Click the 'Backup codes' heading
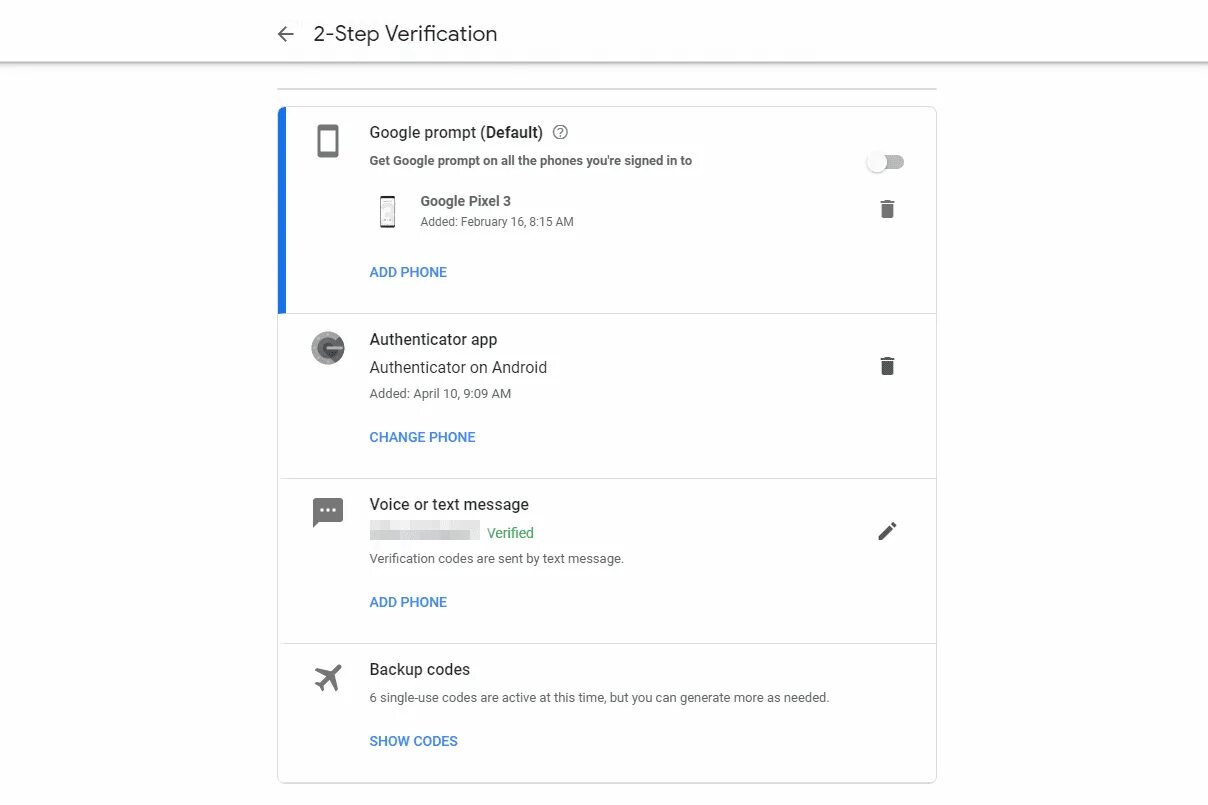 coord(419,670)
